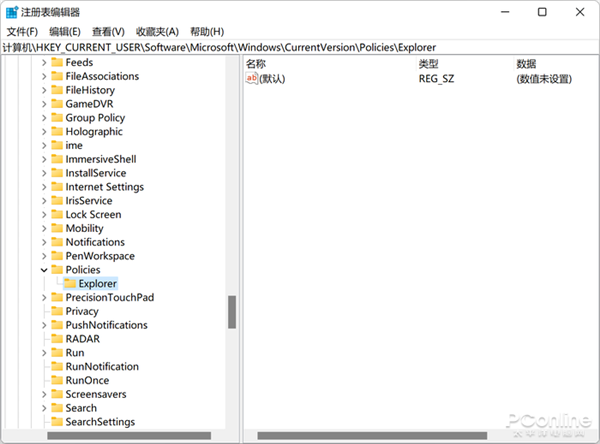Image resolution: width=600 pixels, height=444 pixels.
Task: Click the folder icon beside Lock Screen
Action: pos(57,215)
